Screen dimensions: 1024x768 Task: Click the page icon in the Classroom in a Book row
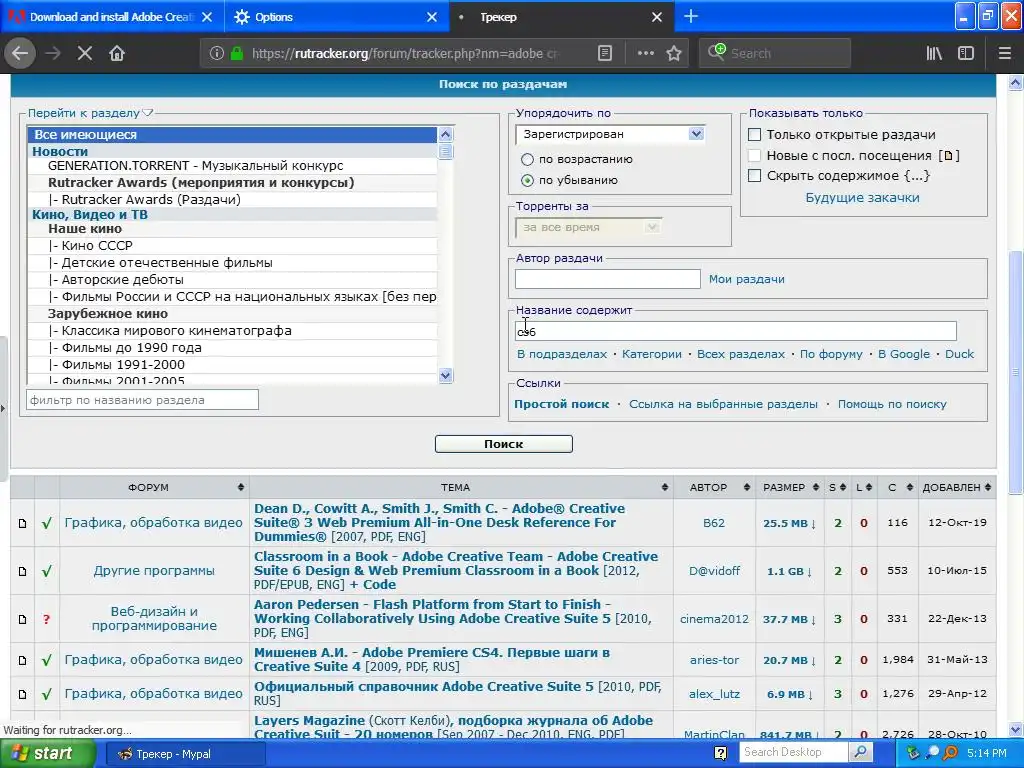coord(22,571)
